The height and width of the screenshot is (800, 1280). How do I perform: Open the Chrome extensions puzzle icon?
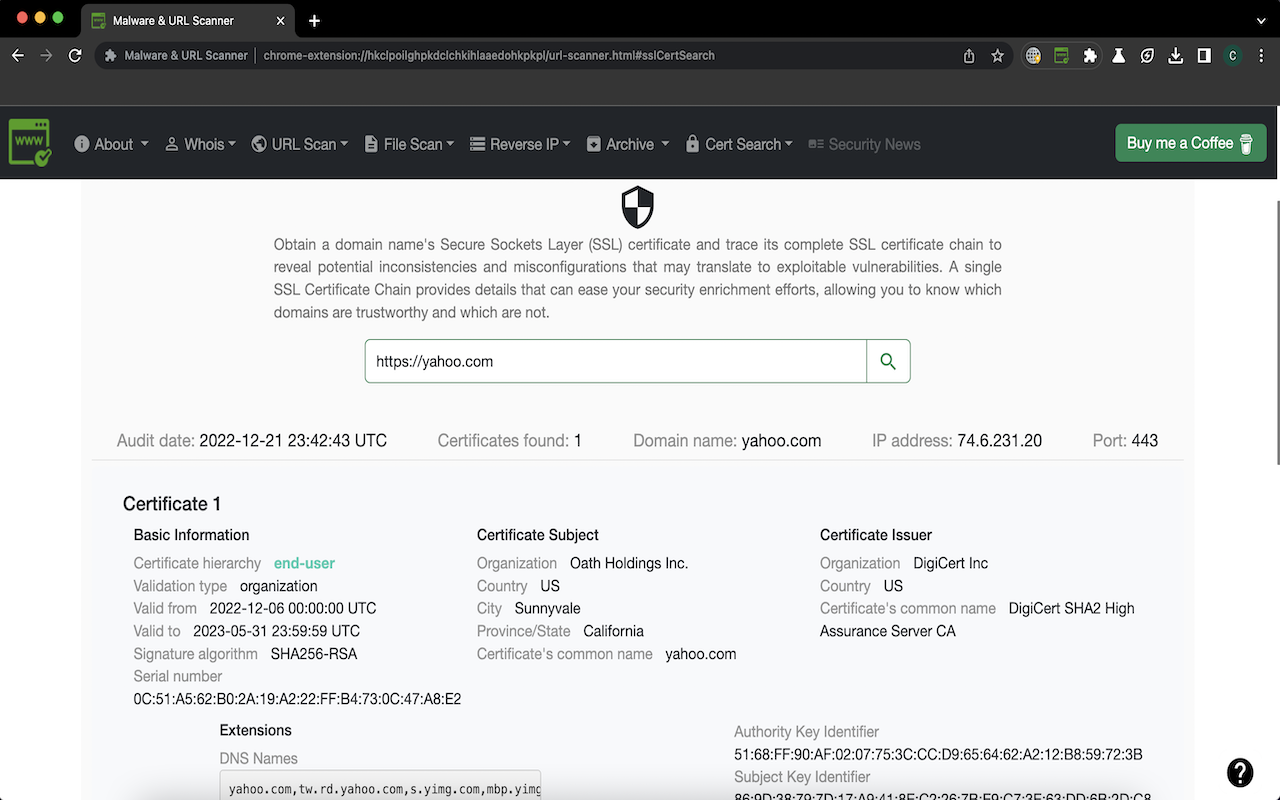[x=1090, y=56]
